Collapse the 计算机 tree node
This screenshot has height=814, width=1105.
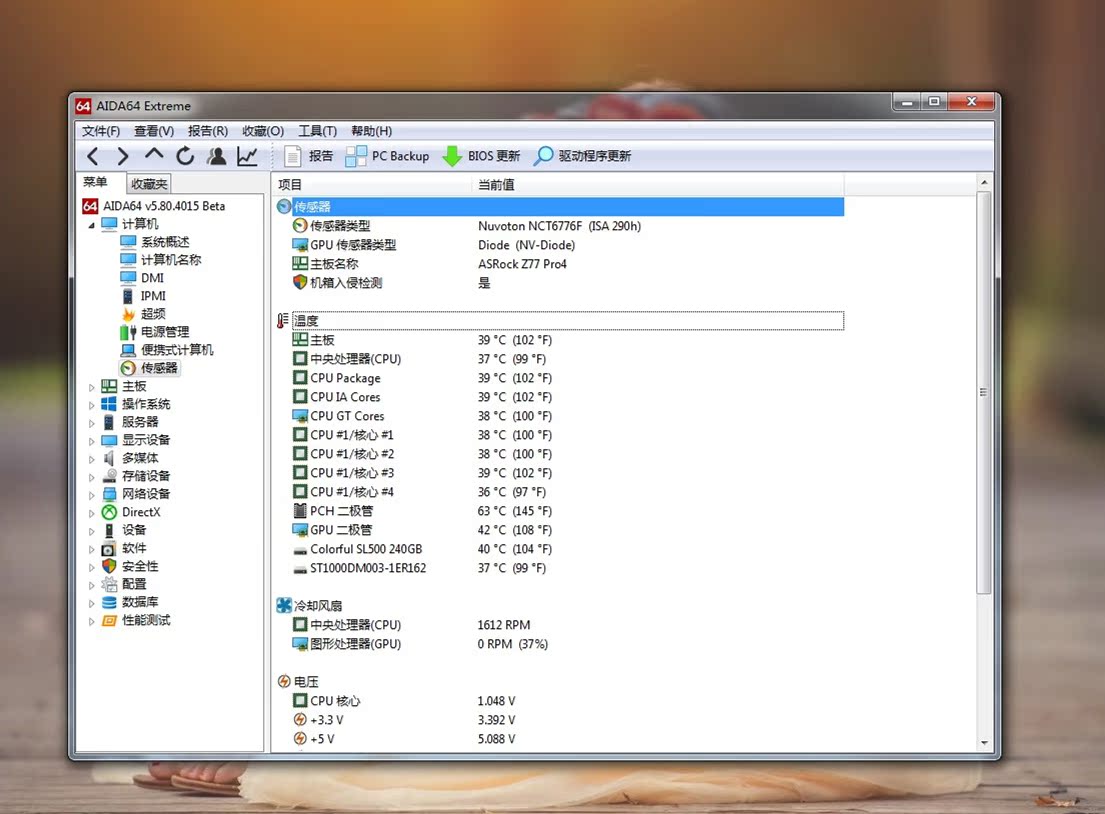coord(92,225)
